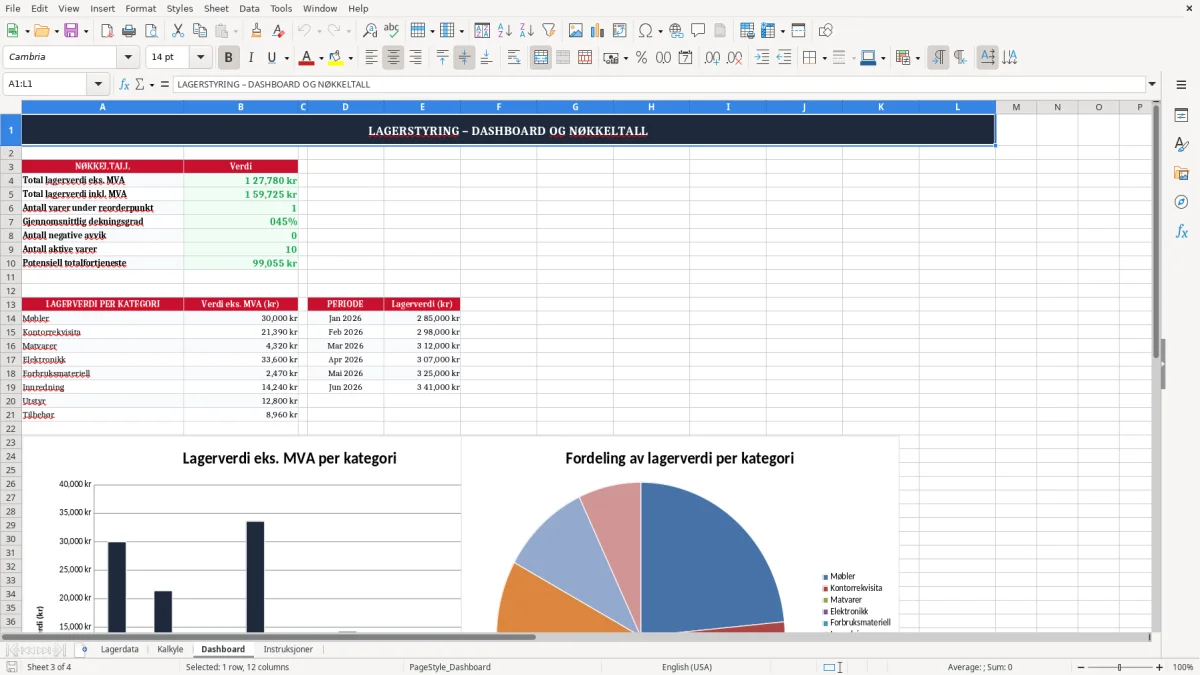Expand Conditional Formatting dropdown arrow
This screenshot has width=1200, height=675.
coord(917,58)
